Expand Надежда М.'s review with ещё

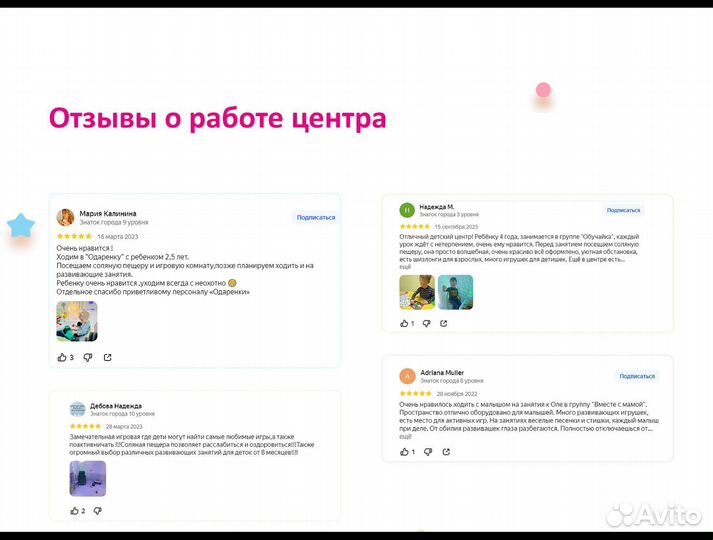(x=405, y=267)
